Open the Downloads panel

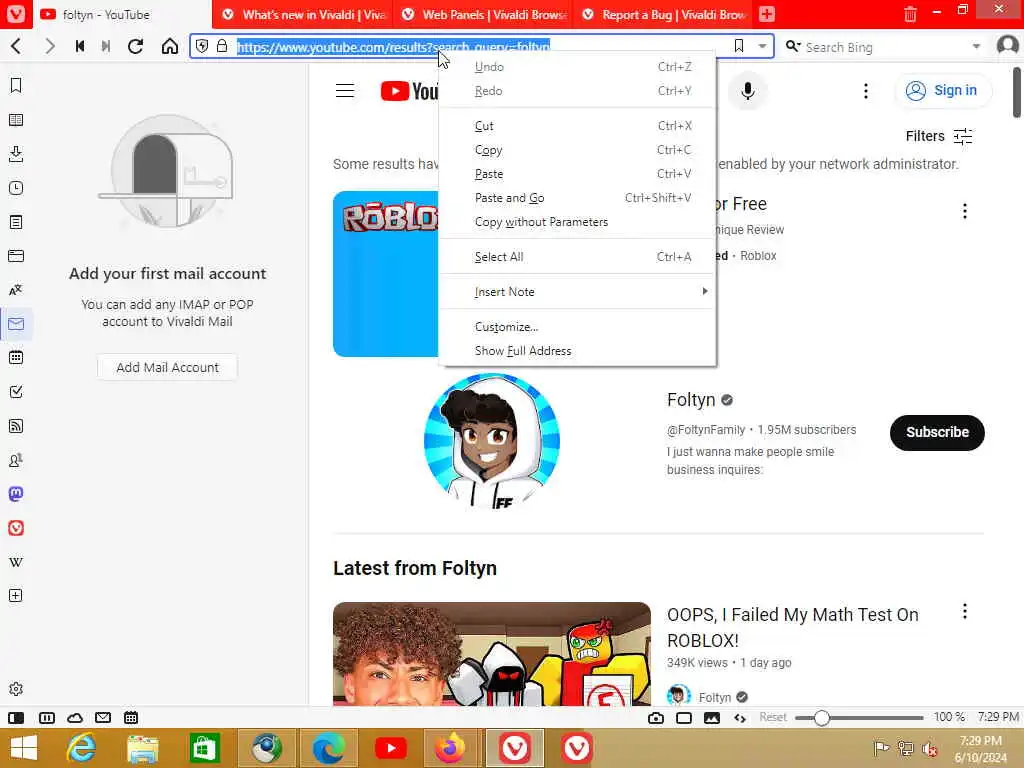[16, 154]
